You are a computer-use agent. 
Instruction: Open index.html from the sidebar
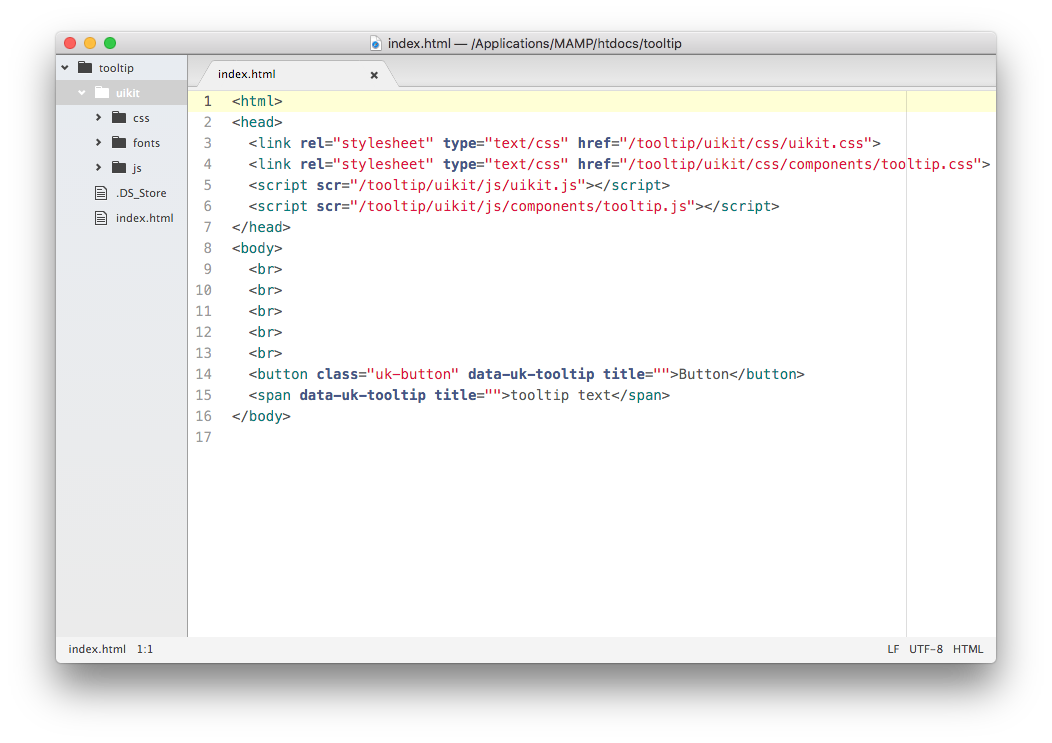(144, 218)
